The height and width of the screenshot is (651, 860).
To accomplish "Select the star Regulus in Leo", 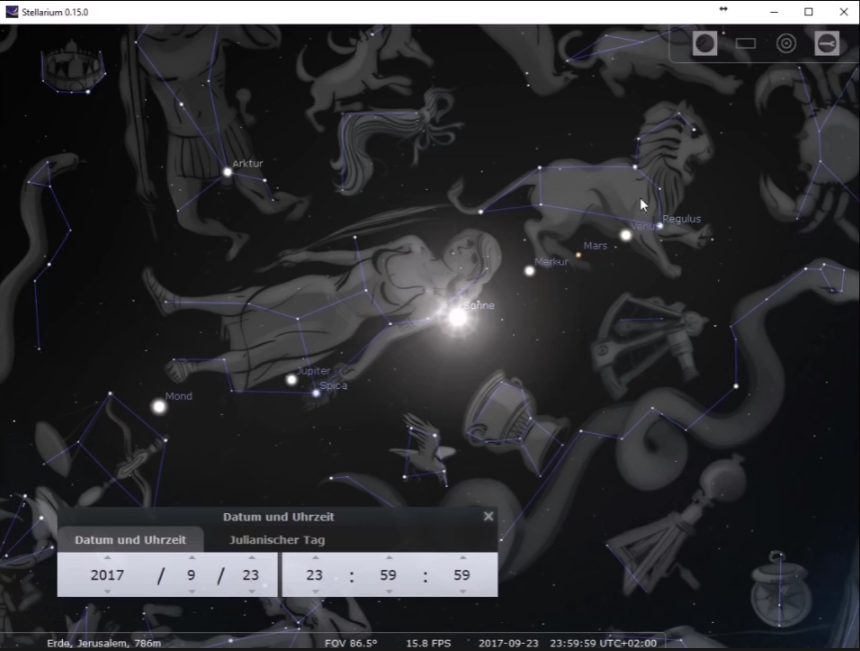I will point(660,225).
